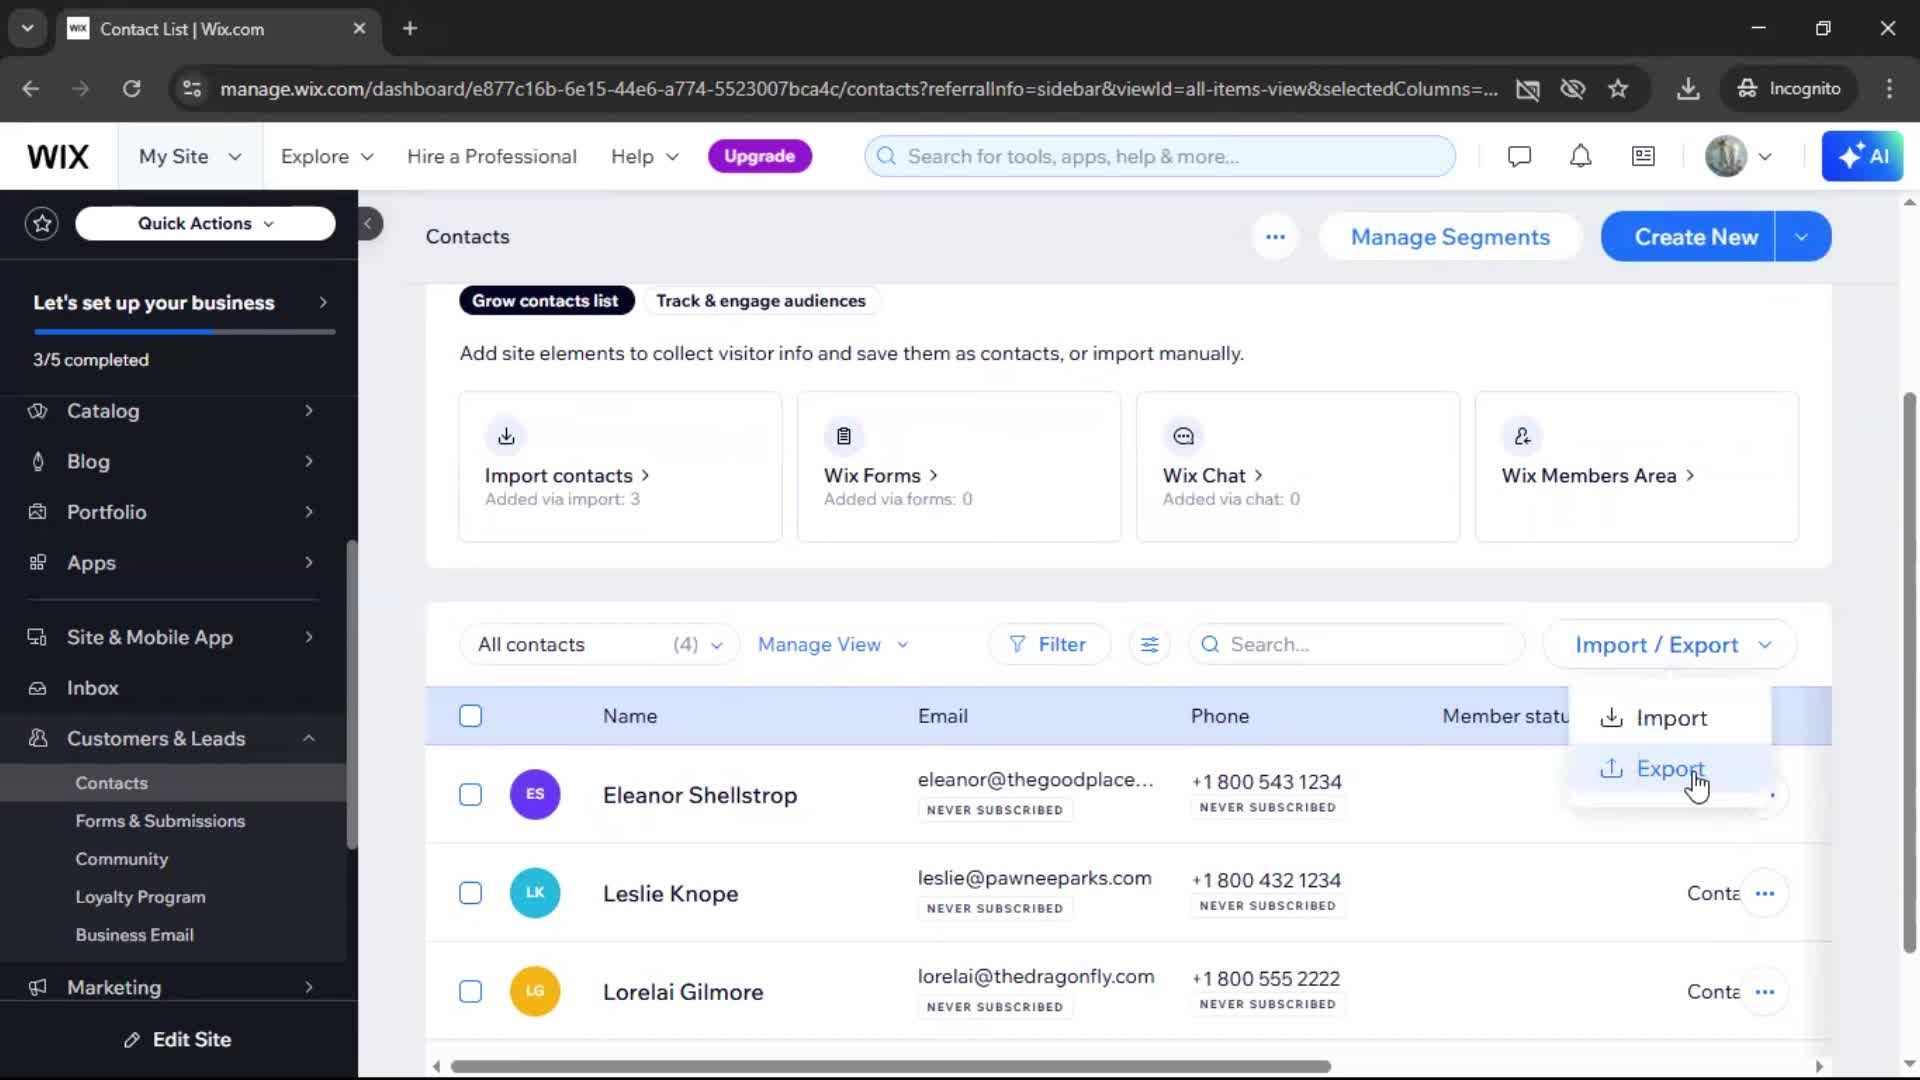This screenshot has height=1080, width=1920.
Task: Open the customize columns icon
Action: pyautogui.click(x=1150, y=645)
